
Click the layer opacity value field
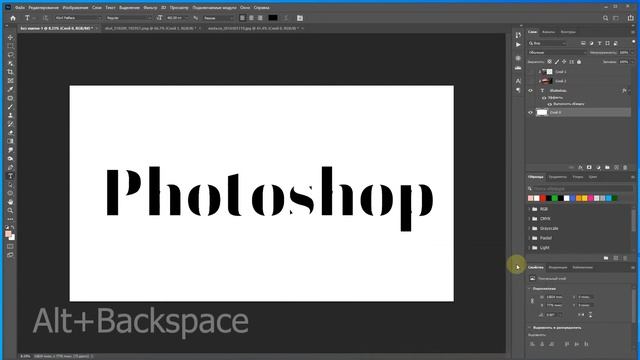624,53
